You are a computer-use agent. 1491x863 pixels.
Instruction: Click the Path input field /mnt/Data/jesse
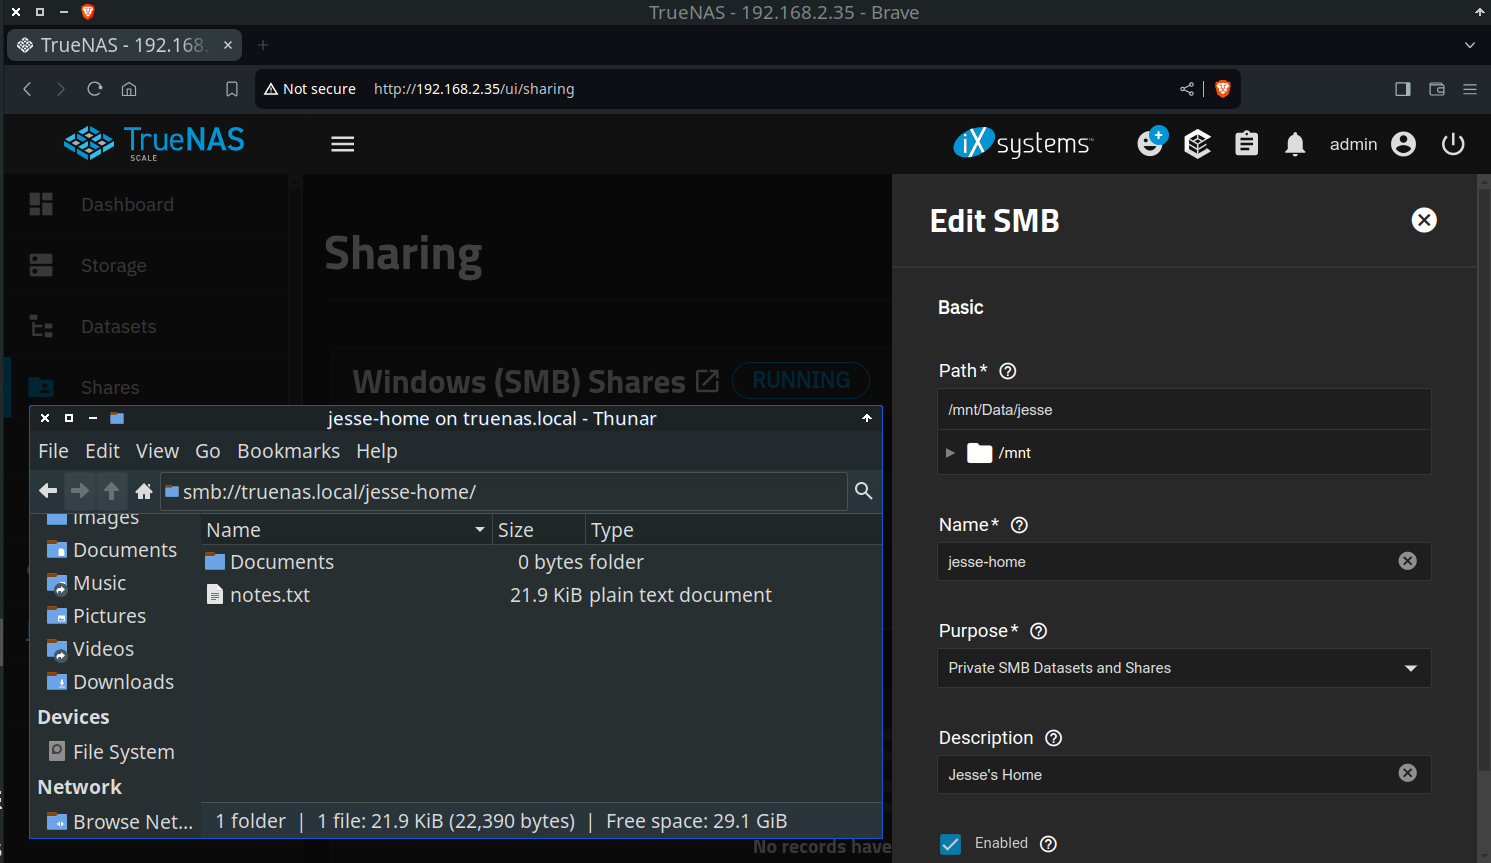click(1184, 410)
